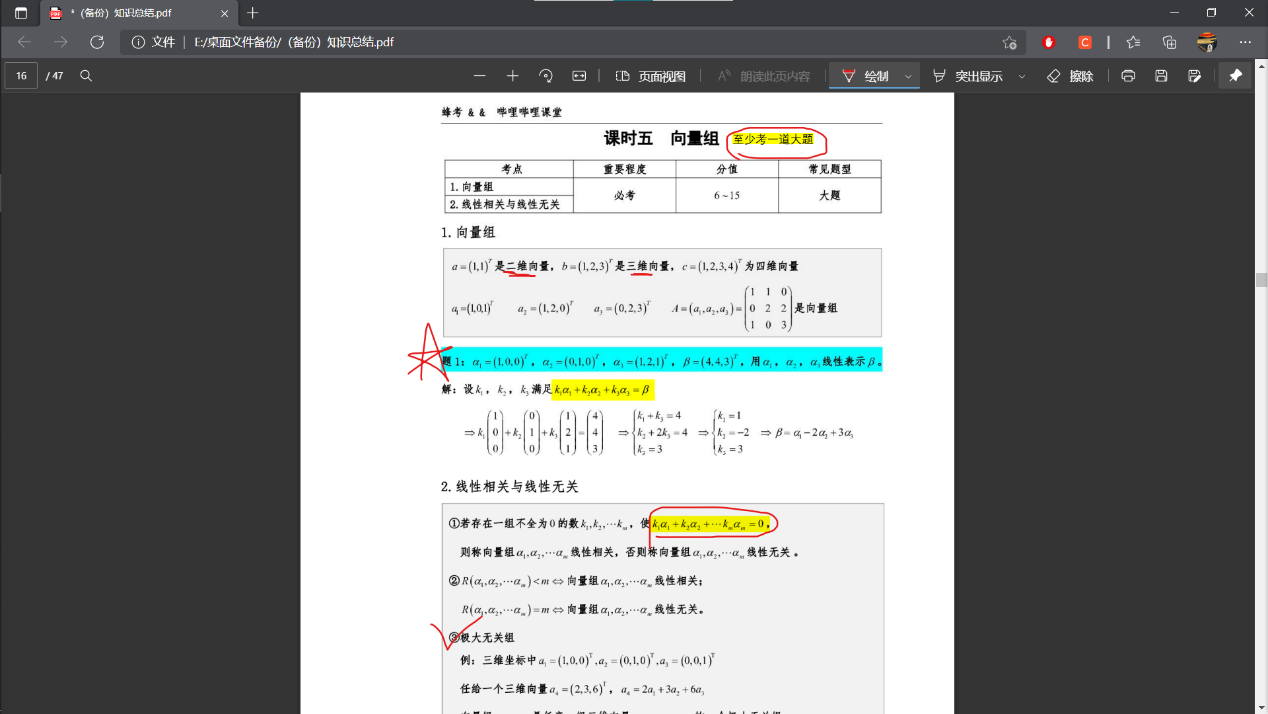
Task: Expand the 突出显示 highlight color dropdown
Action: pos(1022,76)
